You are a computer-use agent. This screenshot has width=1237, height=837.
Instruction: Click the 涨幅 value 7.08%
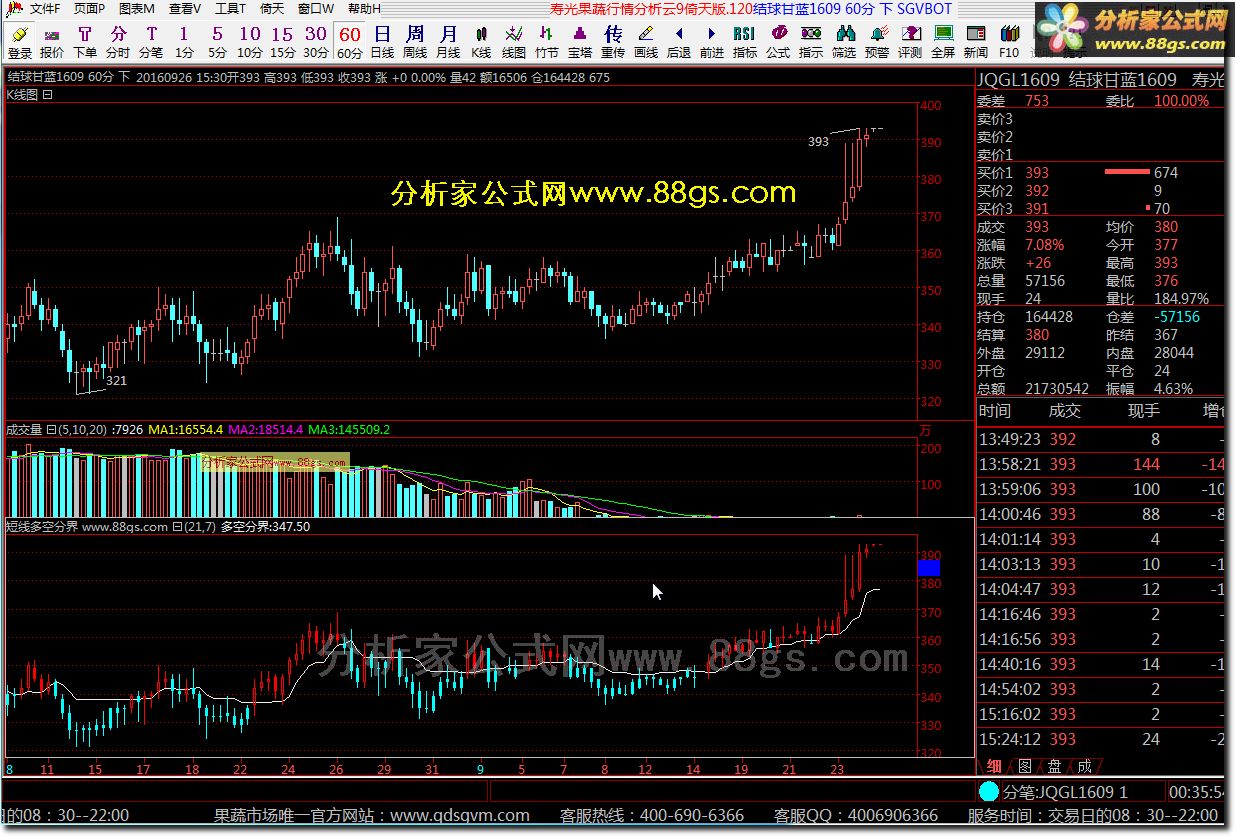pyautogui.click(x=1045, y=245)
